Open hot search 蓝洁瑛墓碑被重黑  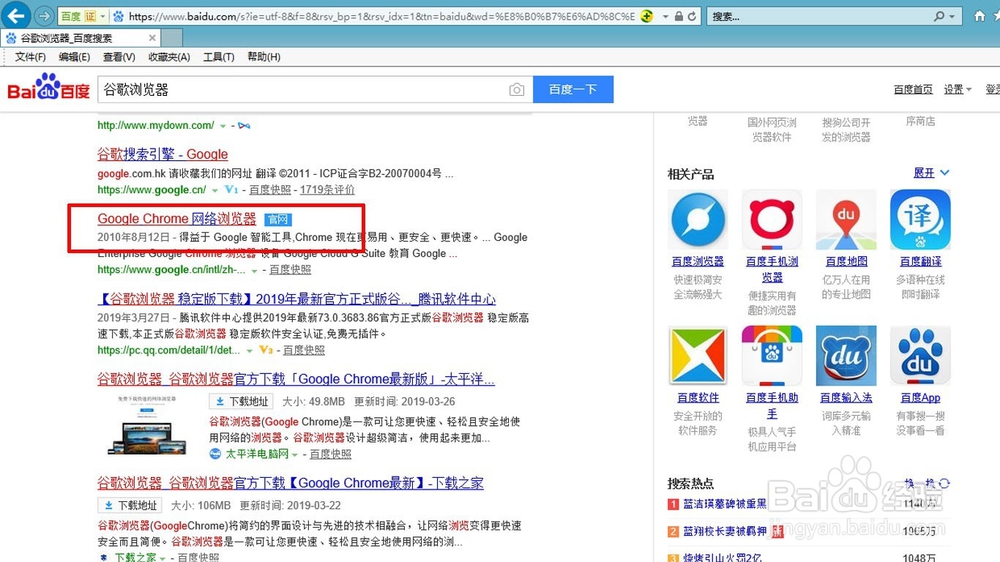pyautogui.click(x=724, y=504)
